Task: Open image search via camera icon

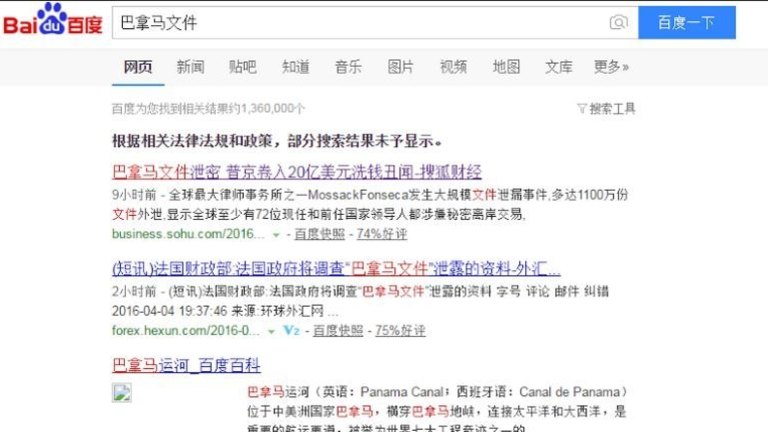Action: pyautogui.click(x=619, y=23)
